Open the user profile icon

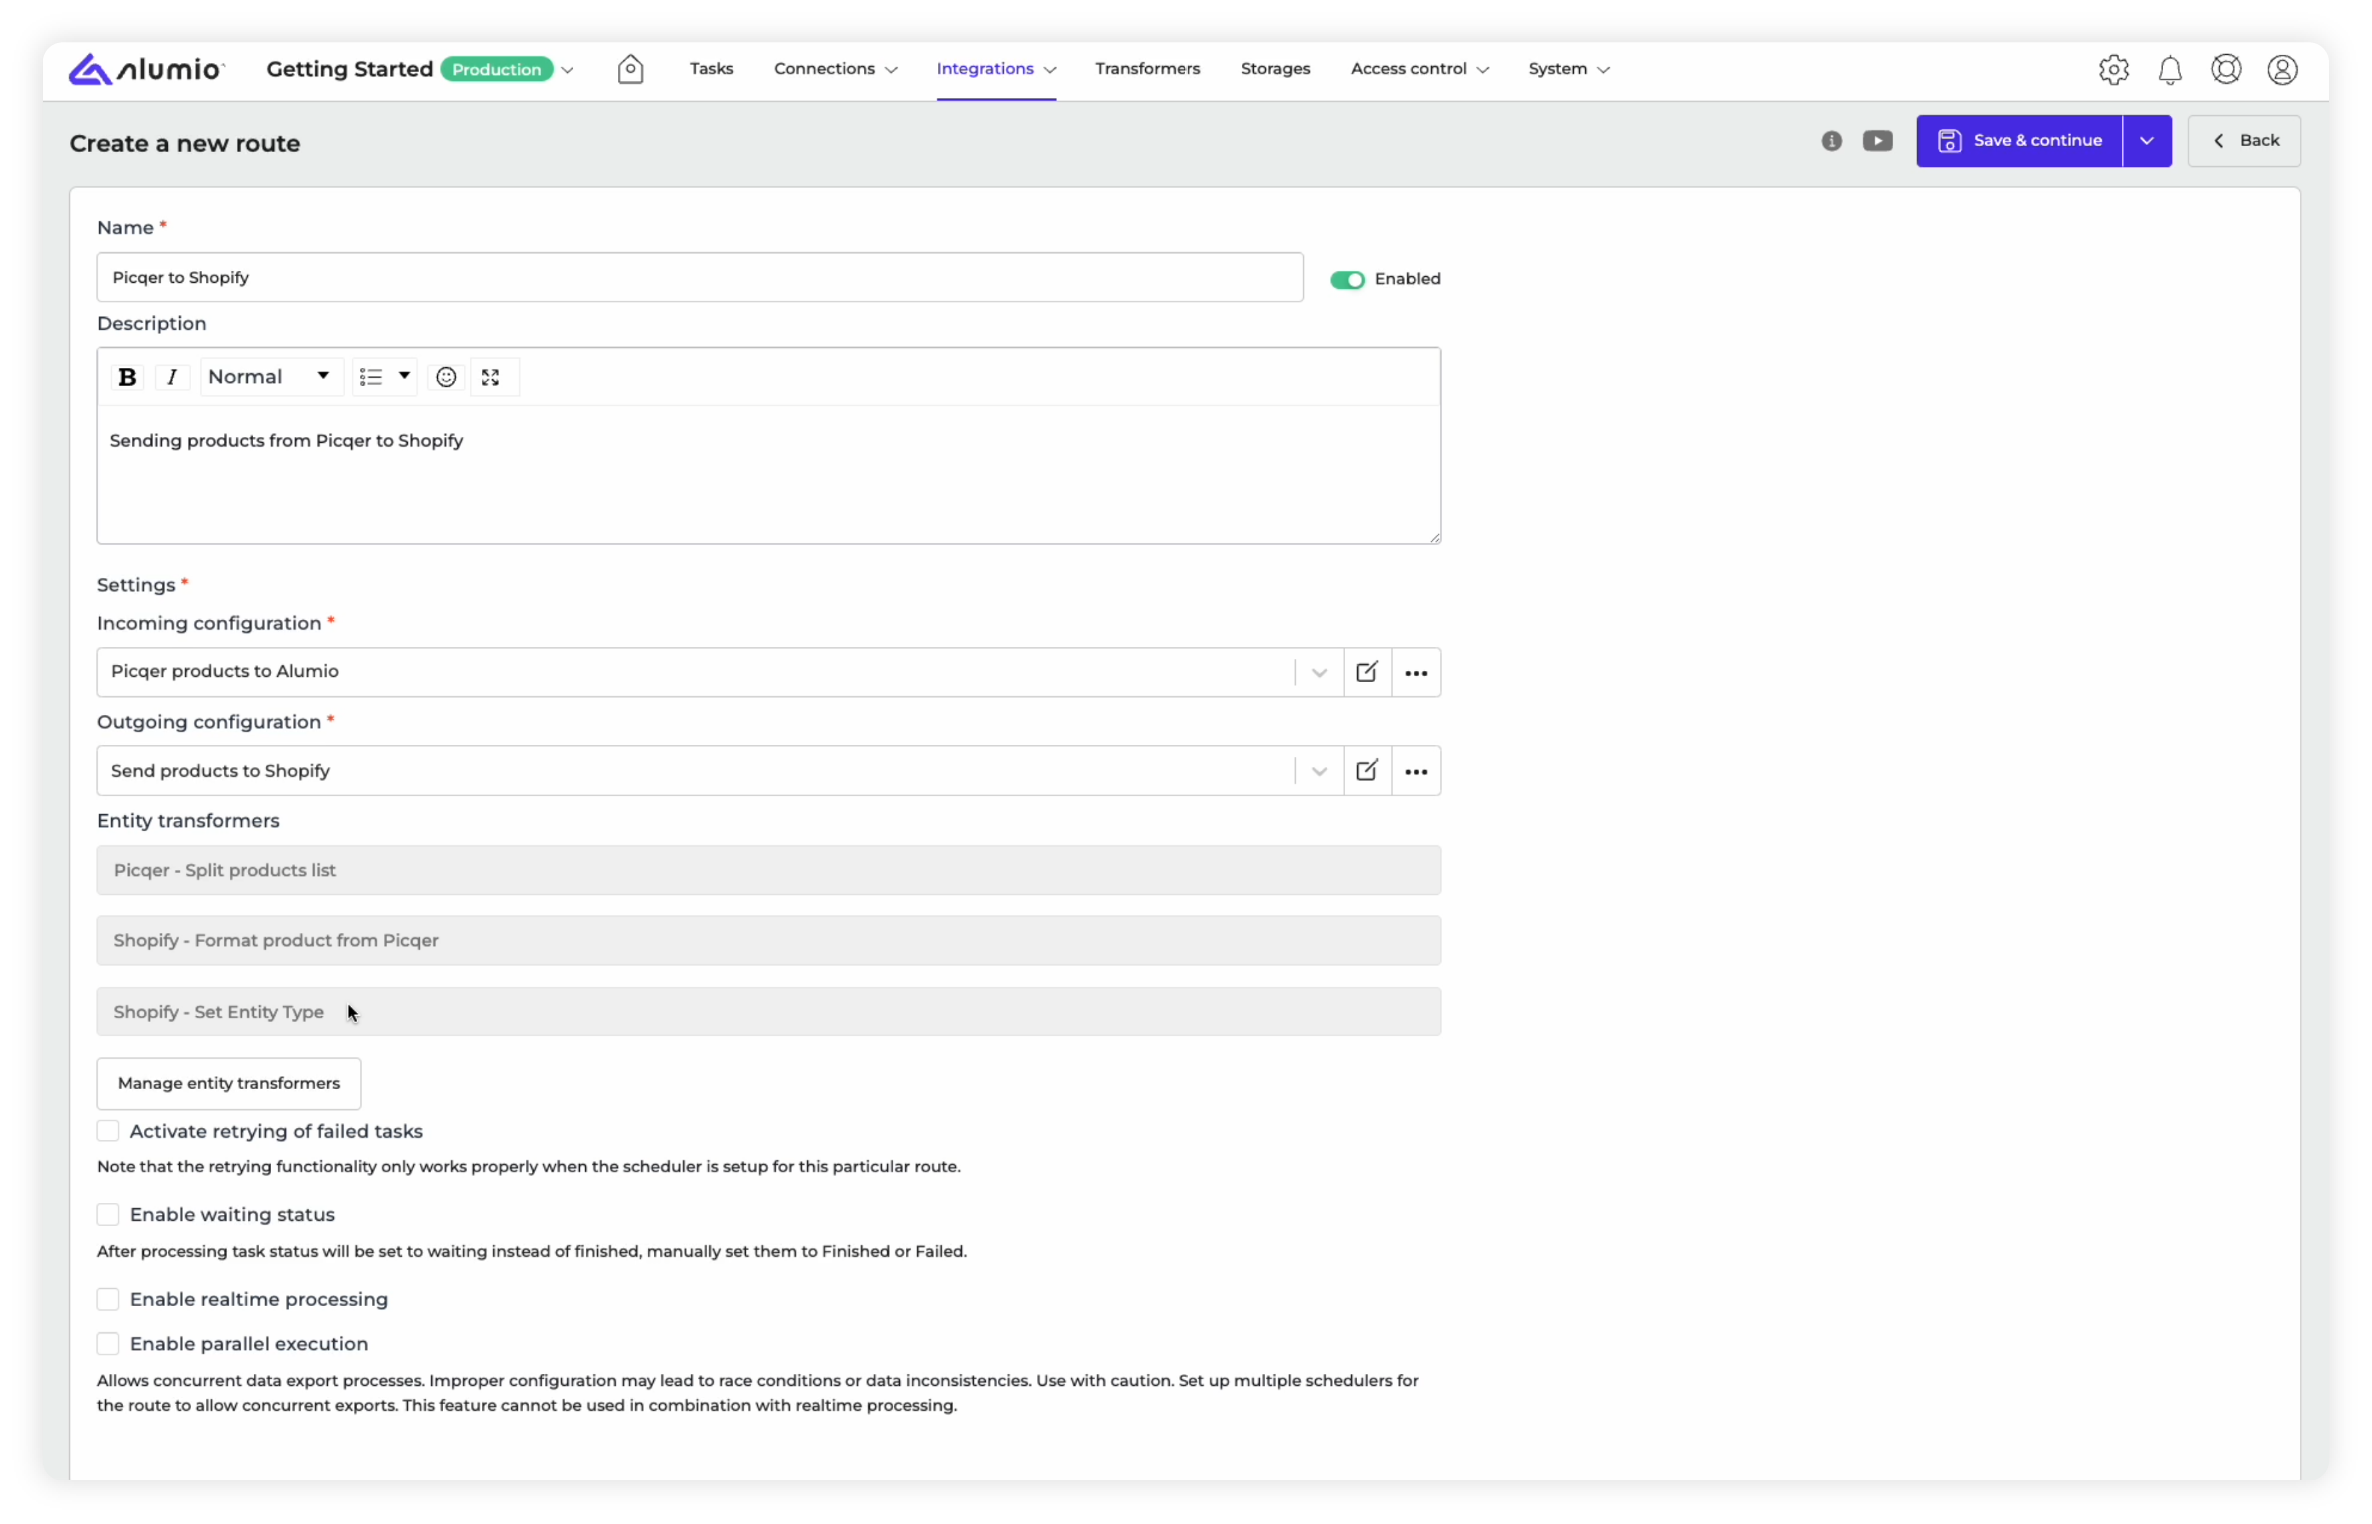(2281, 69)
